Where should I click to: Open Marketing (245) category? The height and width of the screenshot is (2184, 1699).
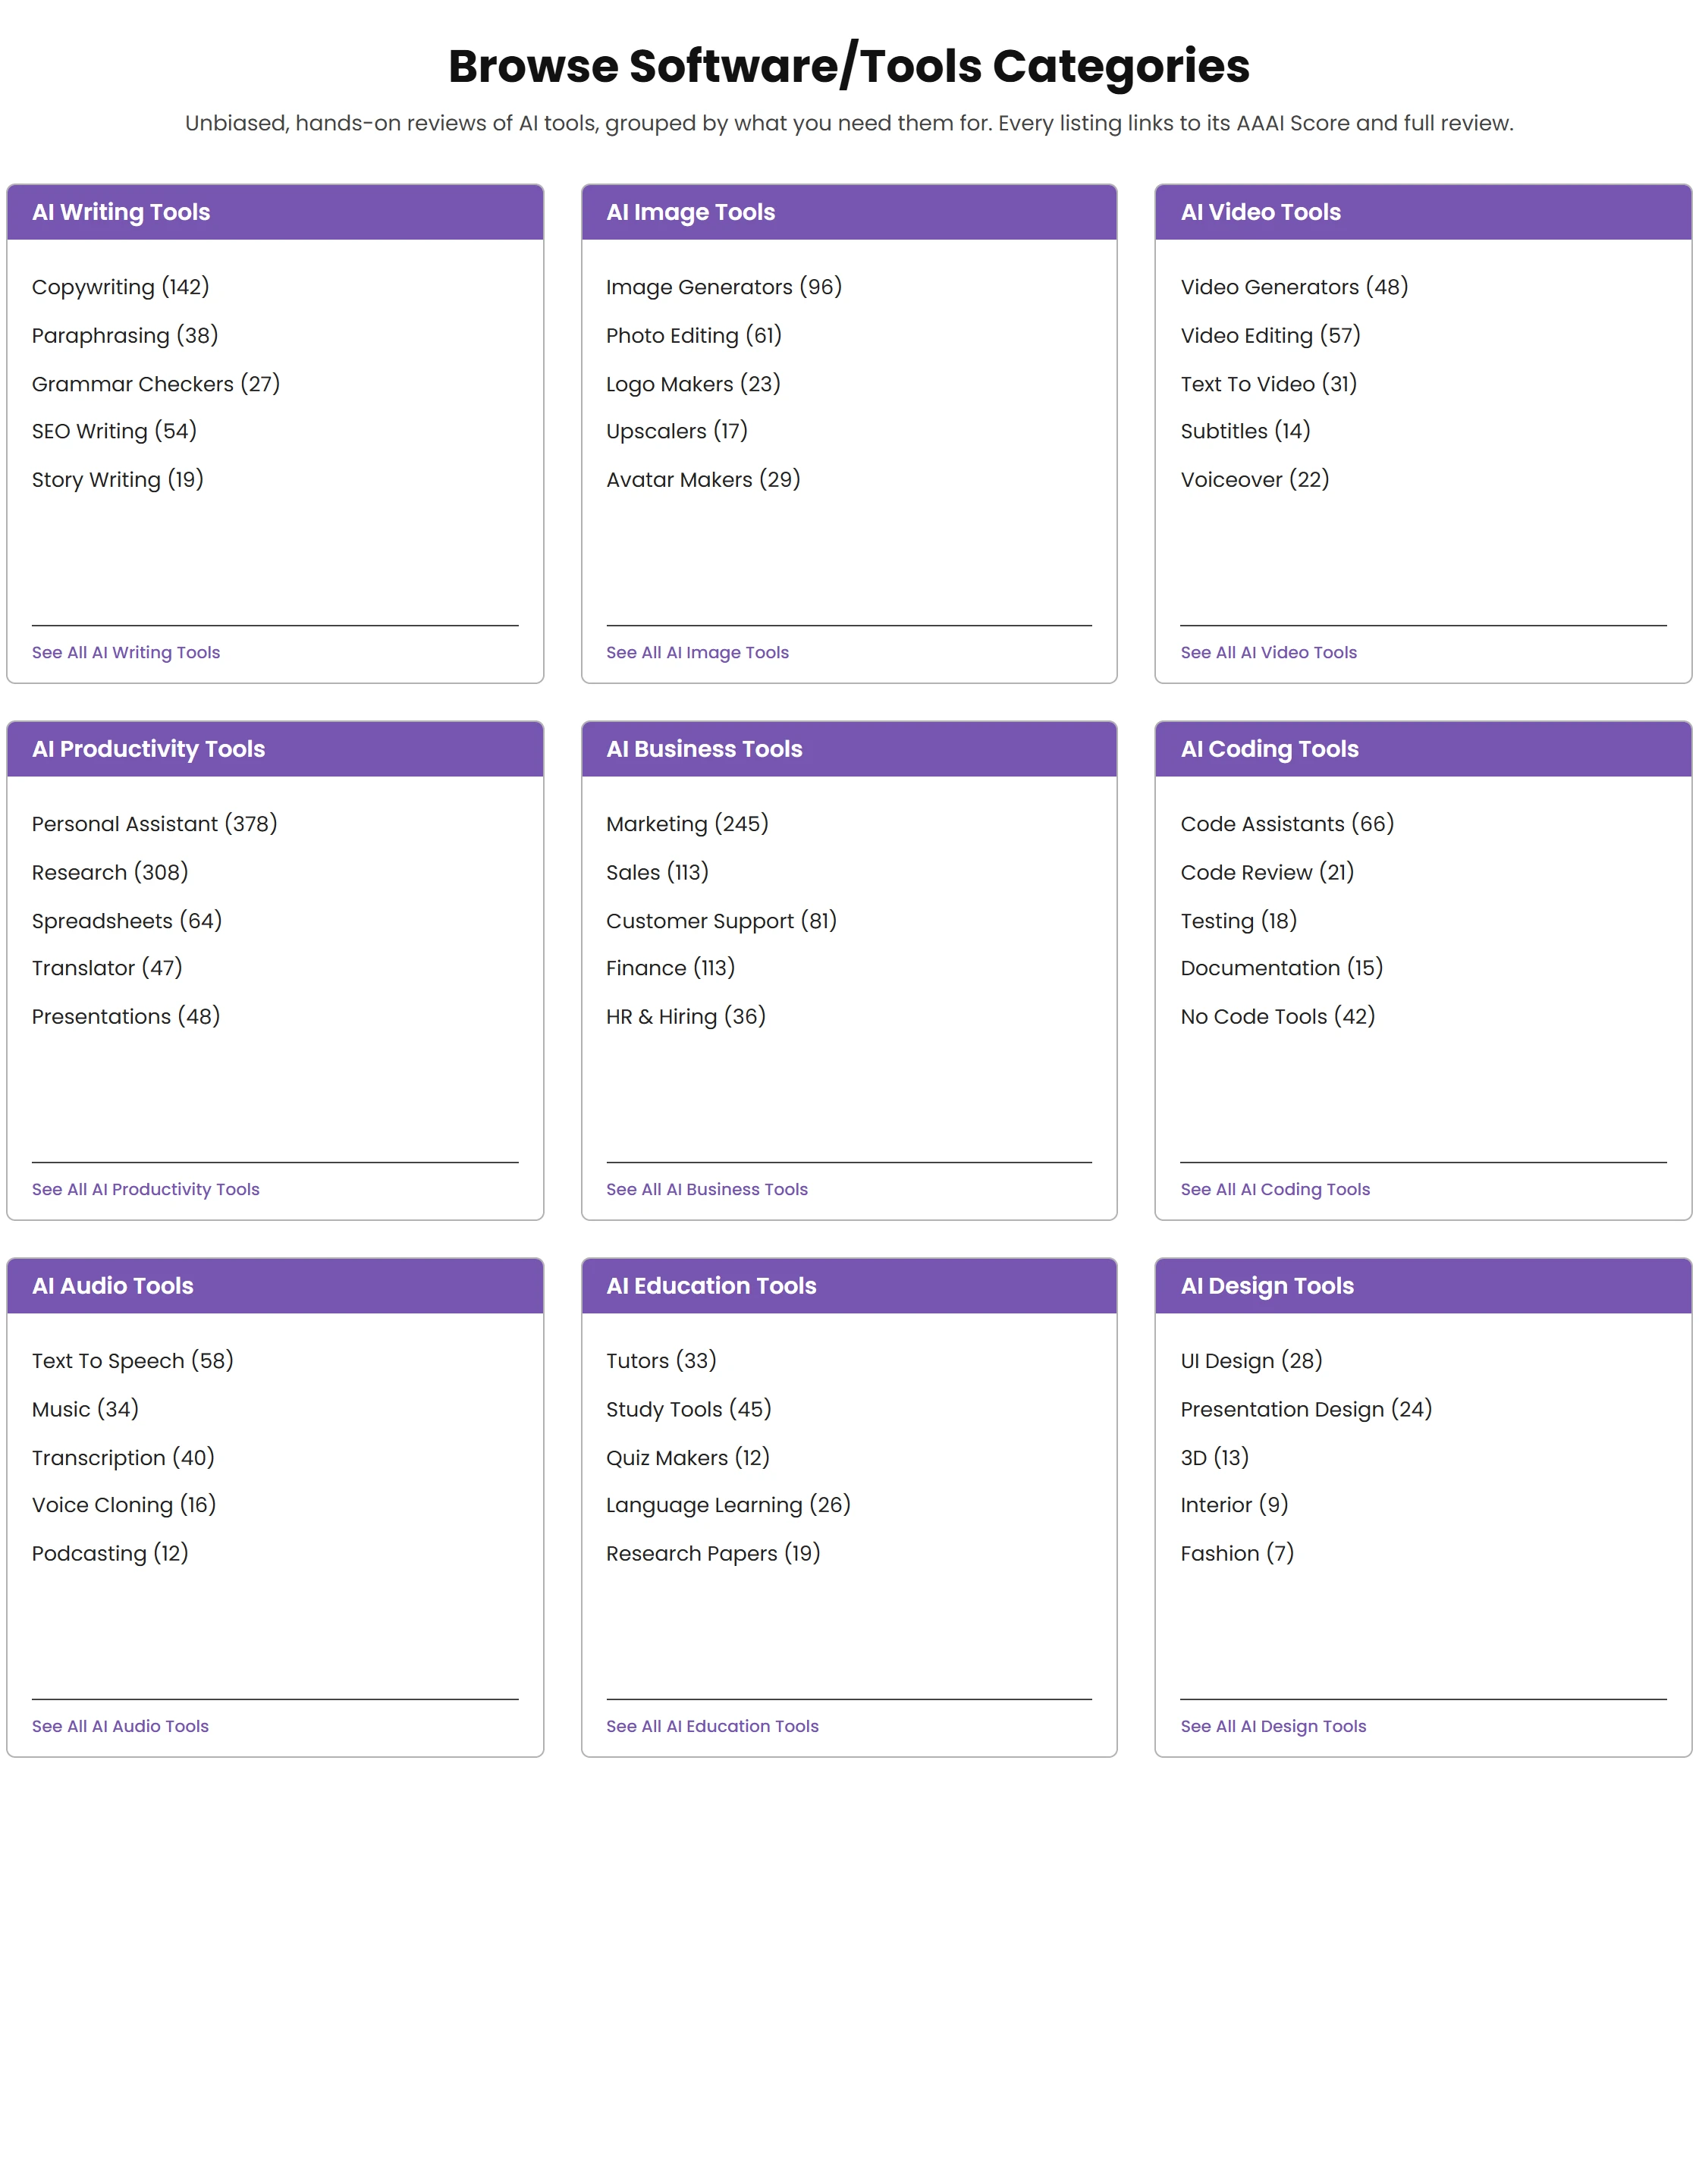(x=687, y=824)
